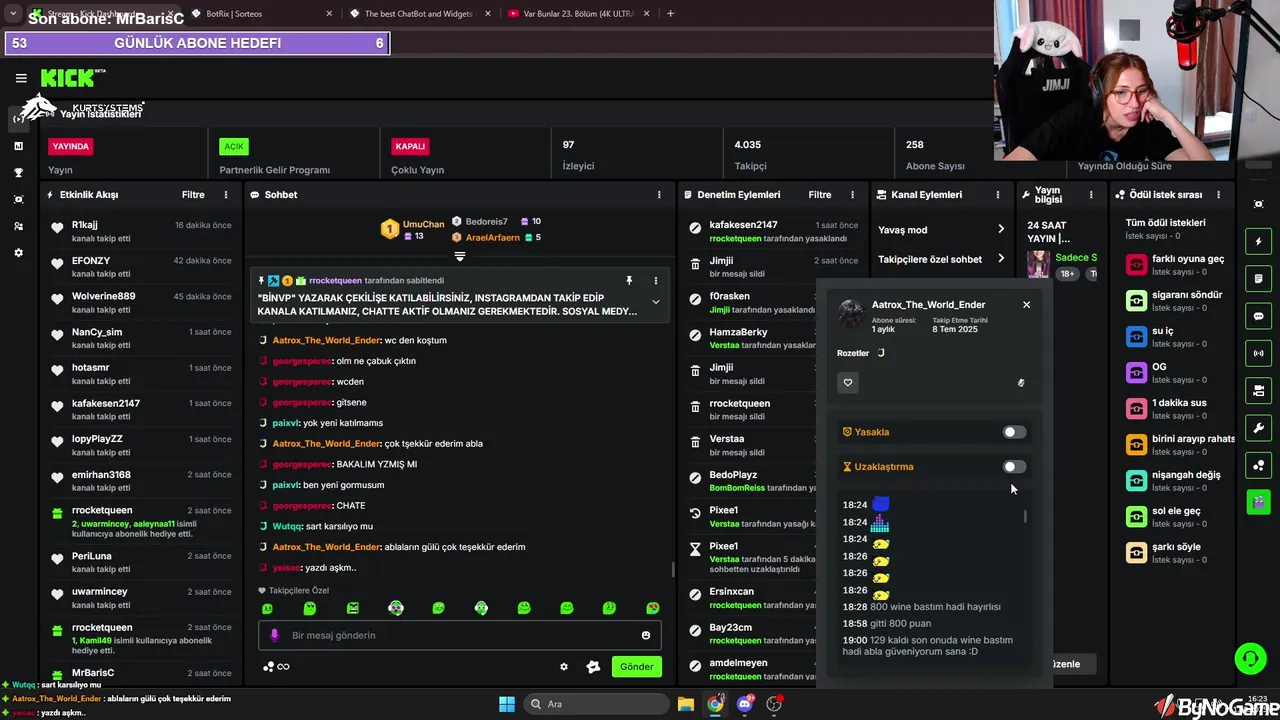The height and width of the screenshot is (720, 1280).
Task: Unpin the pinned rrocketqueen message
Action: [x=629, y=281]
